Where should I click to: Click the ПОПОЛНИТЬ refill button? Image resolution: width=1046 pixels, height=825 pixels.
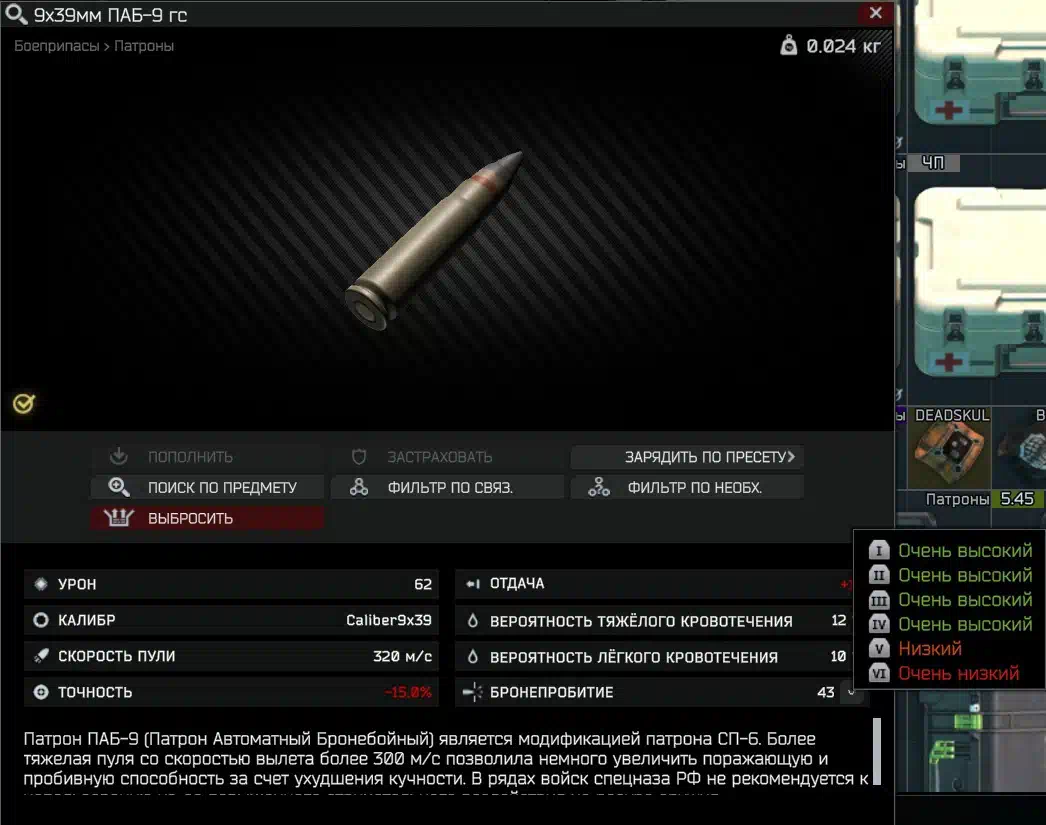207,457
